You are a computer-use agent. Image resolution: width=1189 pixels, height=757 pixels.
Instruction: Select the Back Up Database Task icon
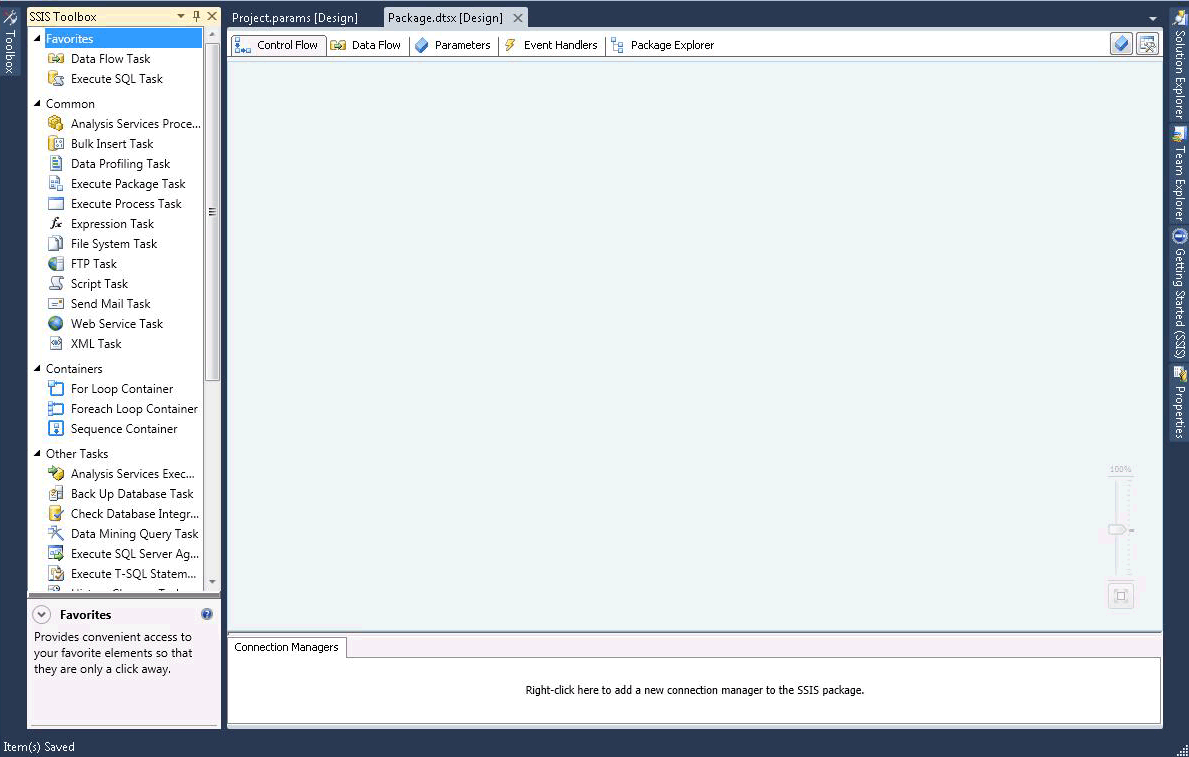point(56,493)
